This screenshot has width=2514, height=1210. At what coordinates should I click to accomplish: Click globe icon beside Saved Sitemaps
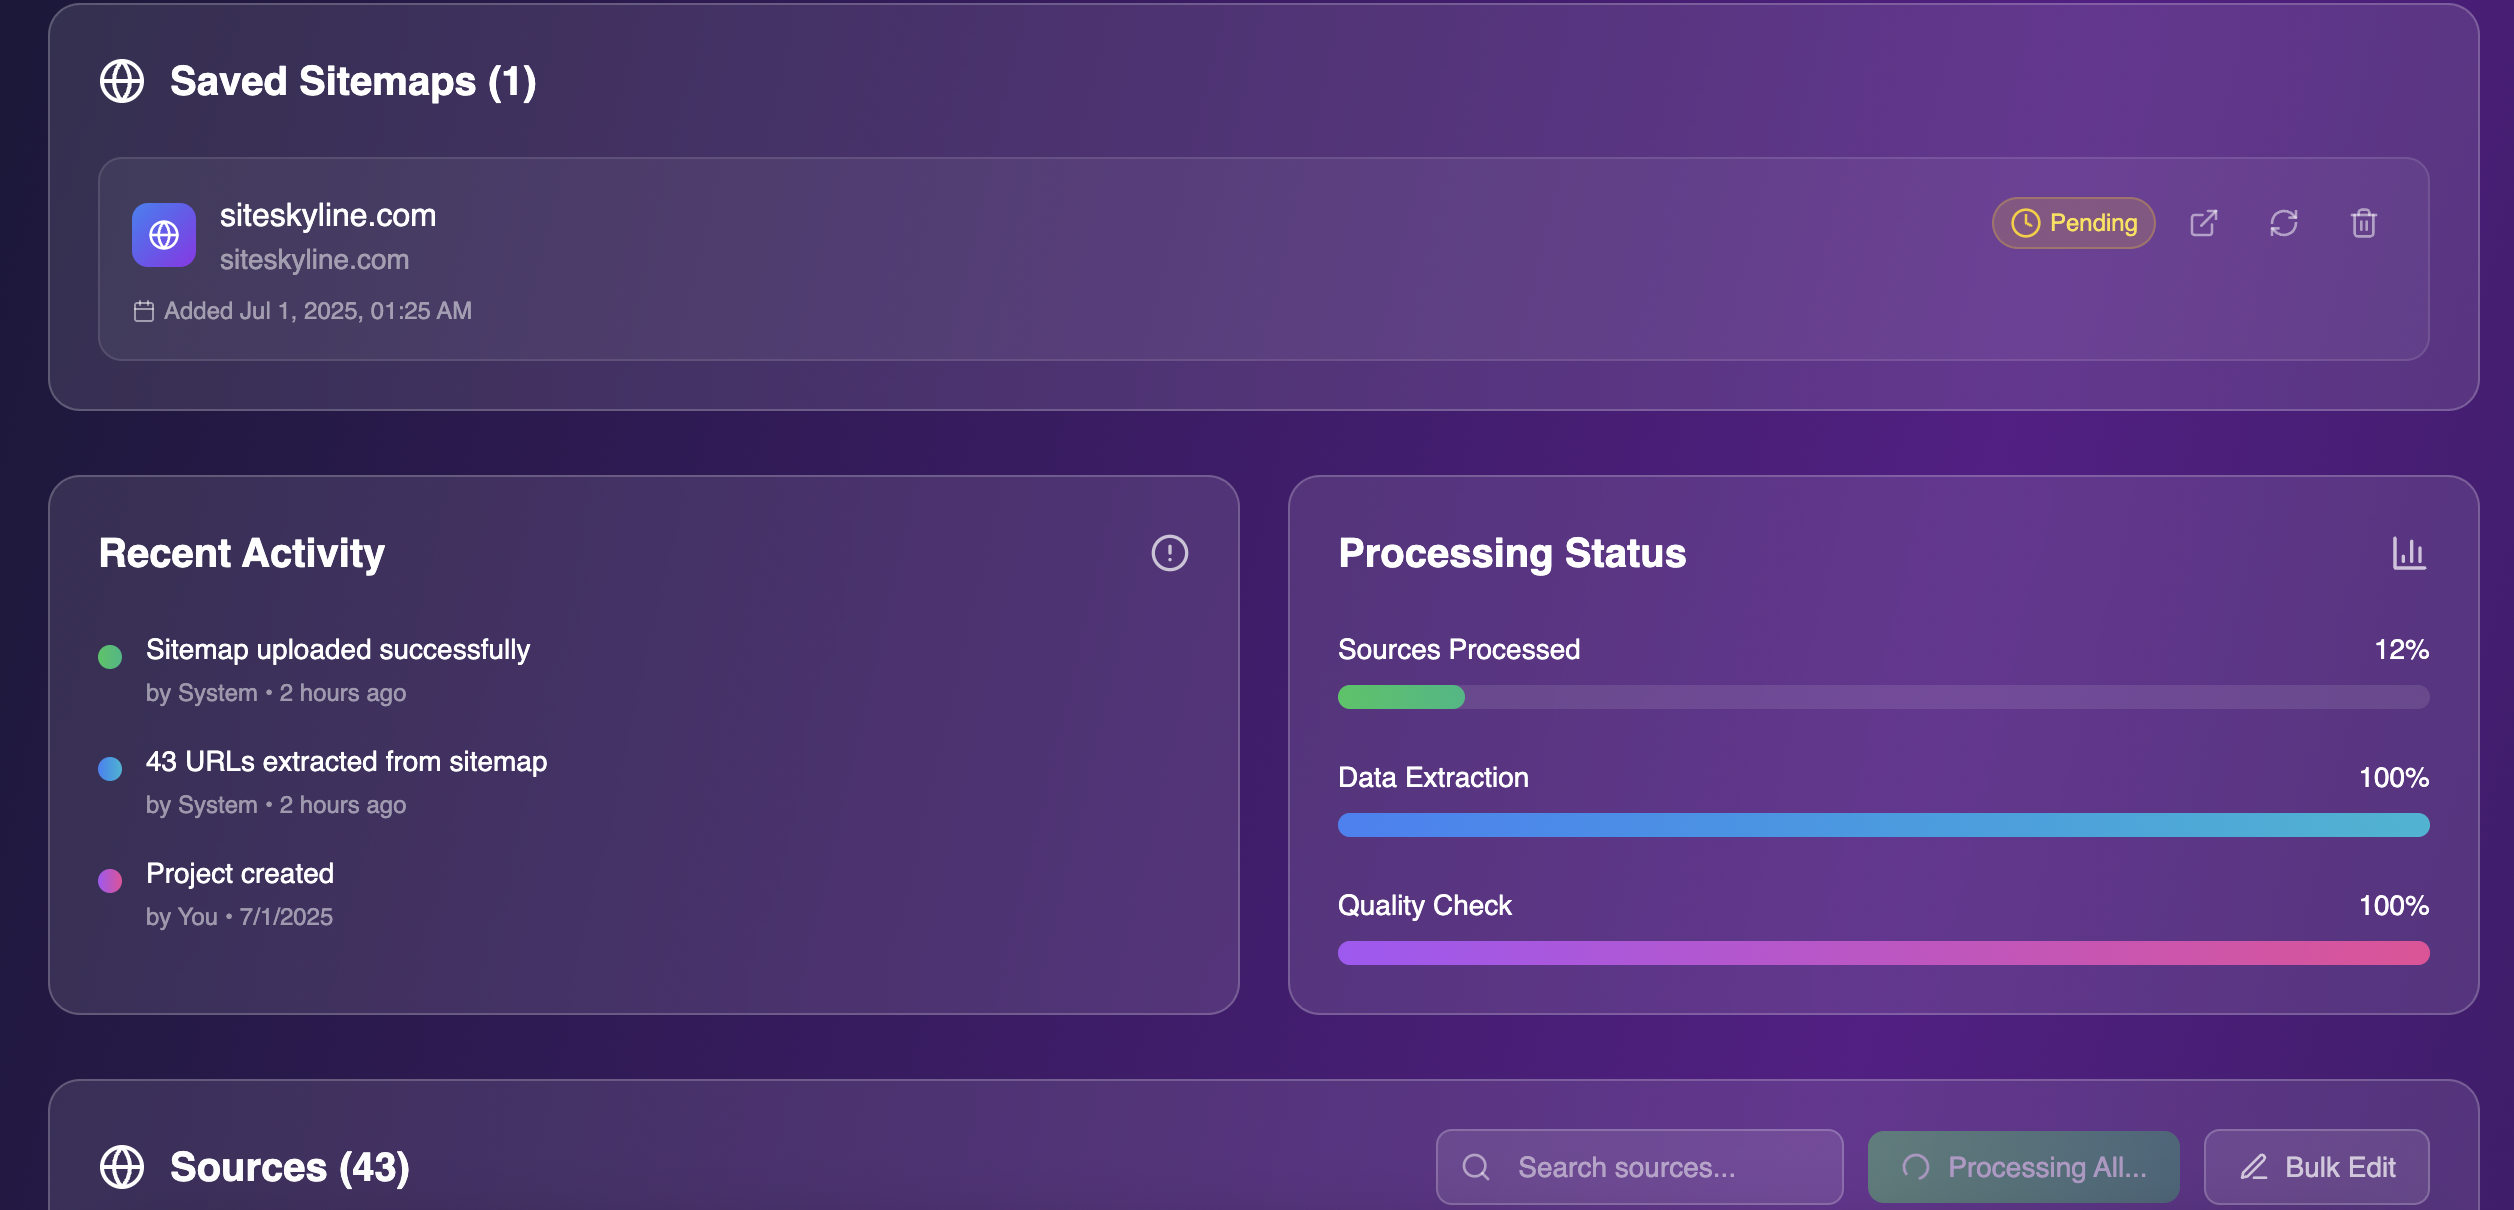click(x=122, y=81)
